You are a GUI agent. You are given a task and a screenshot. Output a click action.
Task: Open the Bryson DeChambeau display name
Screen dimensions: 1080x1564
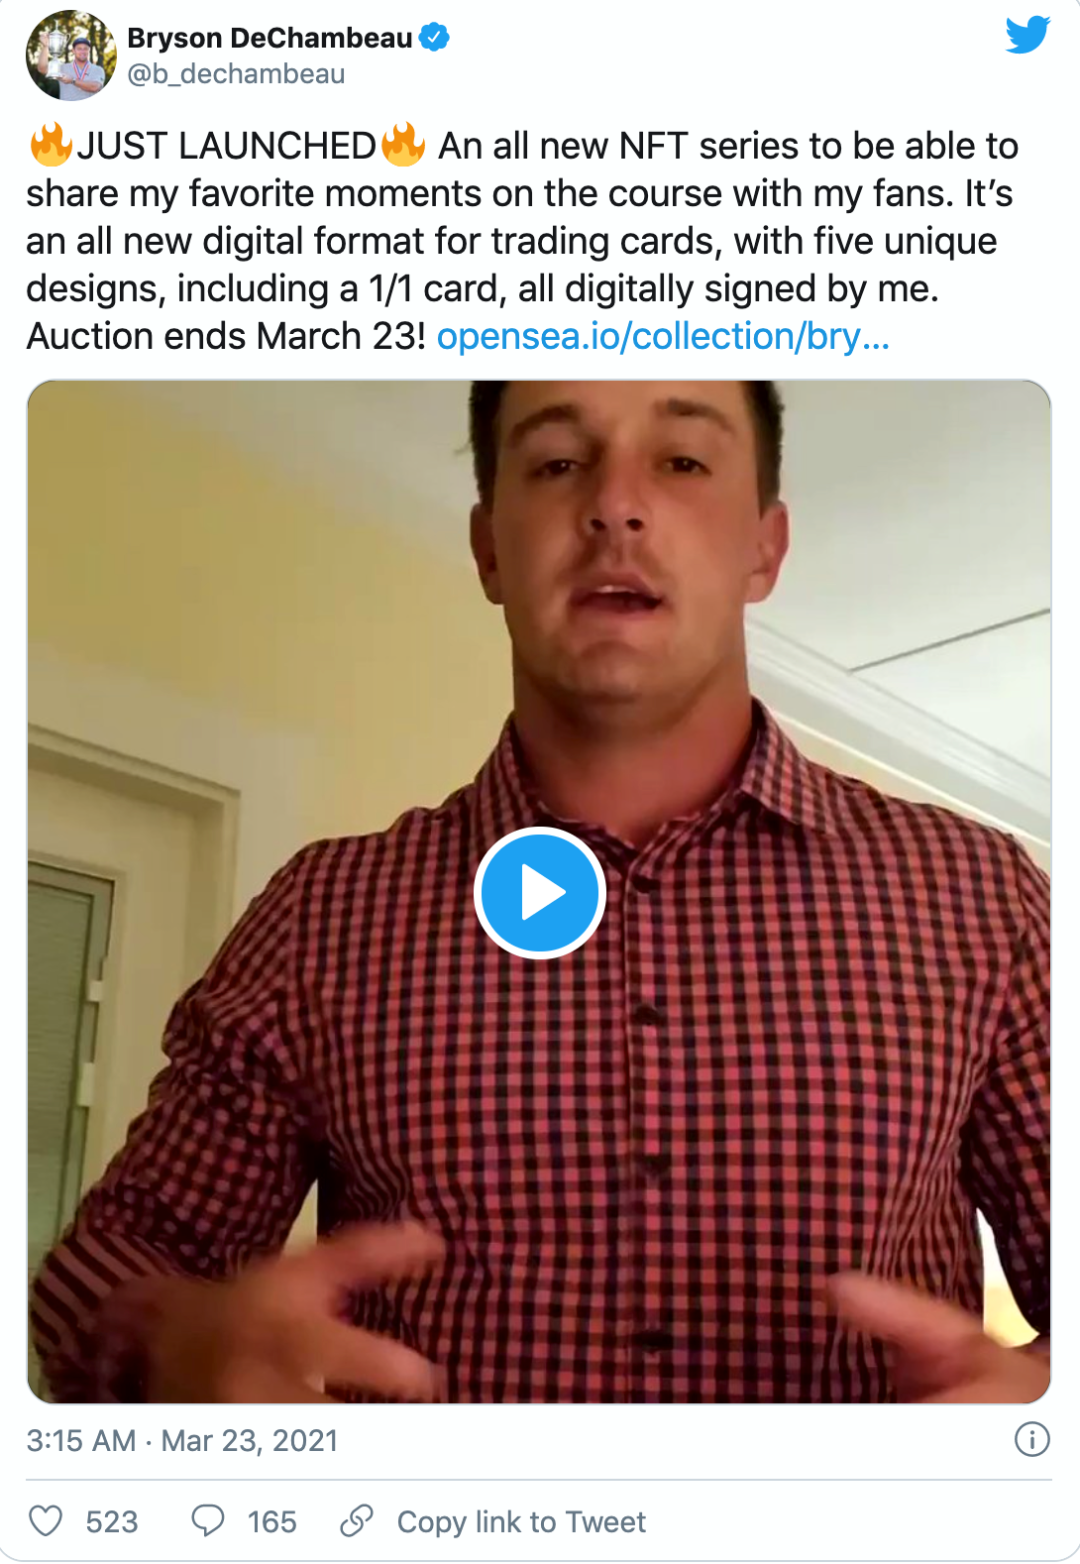[269, 38]
